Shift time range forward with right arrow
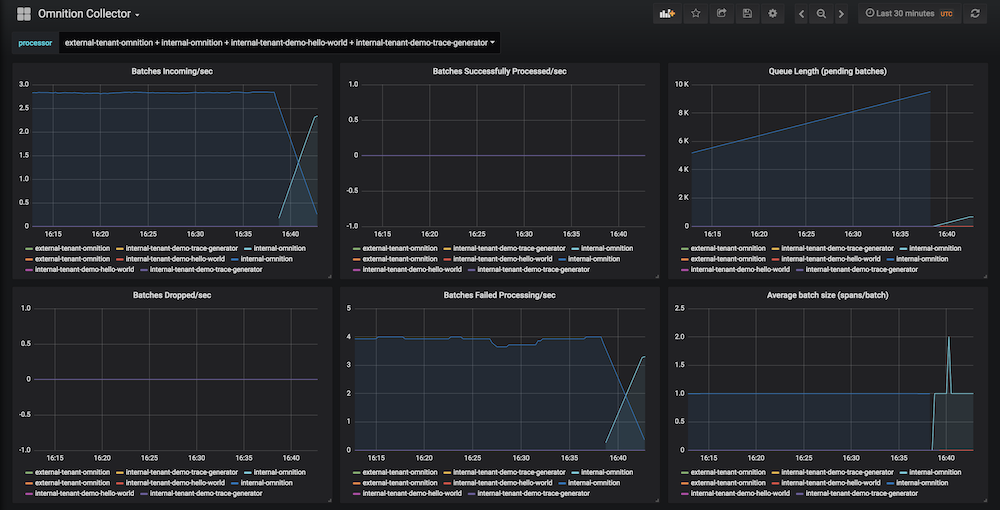Image resolution: width=1000 pixels, height=510 pixels. [x=841, y=14]
